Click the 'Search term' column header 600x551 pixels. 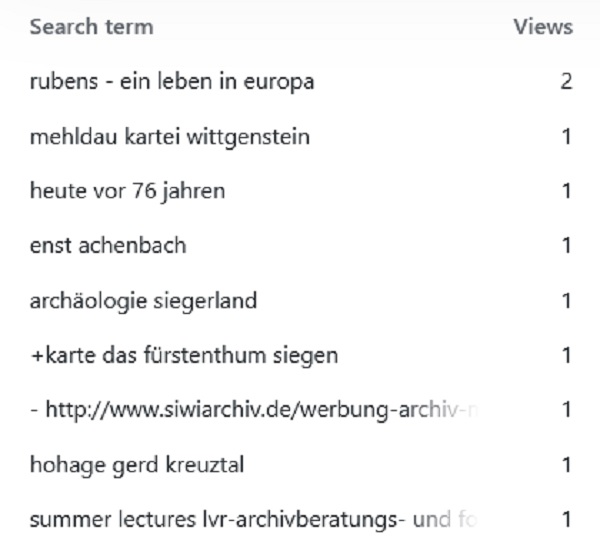tap(91, 27)
